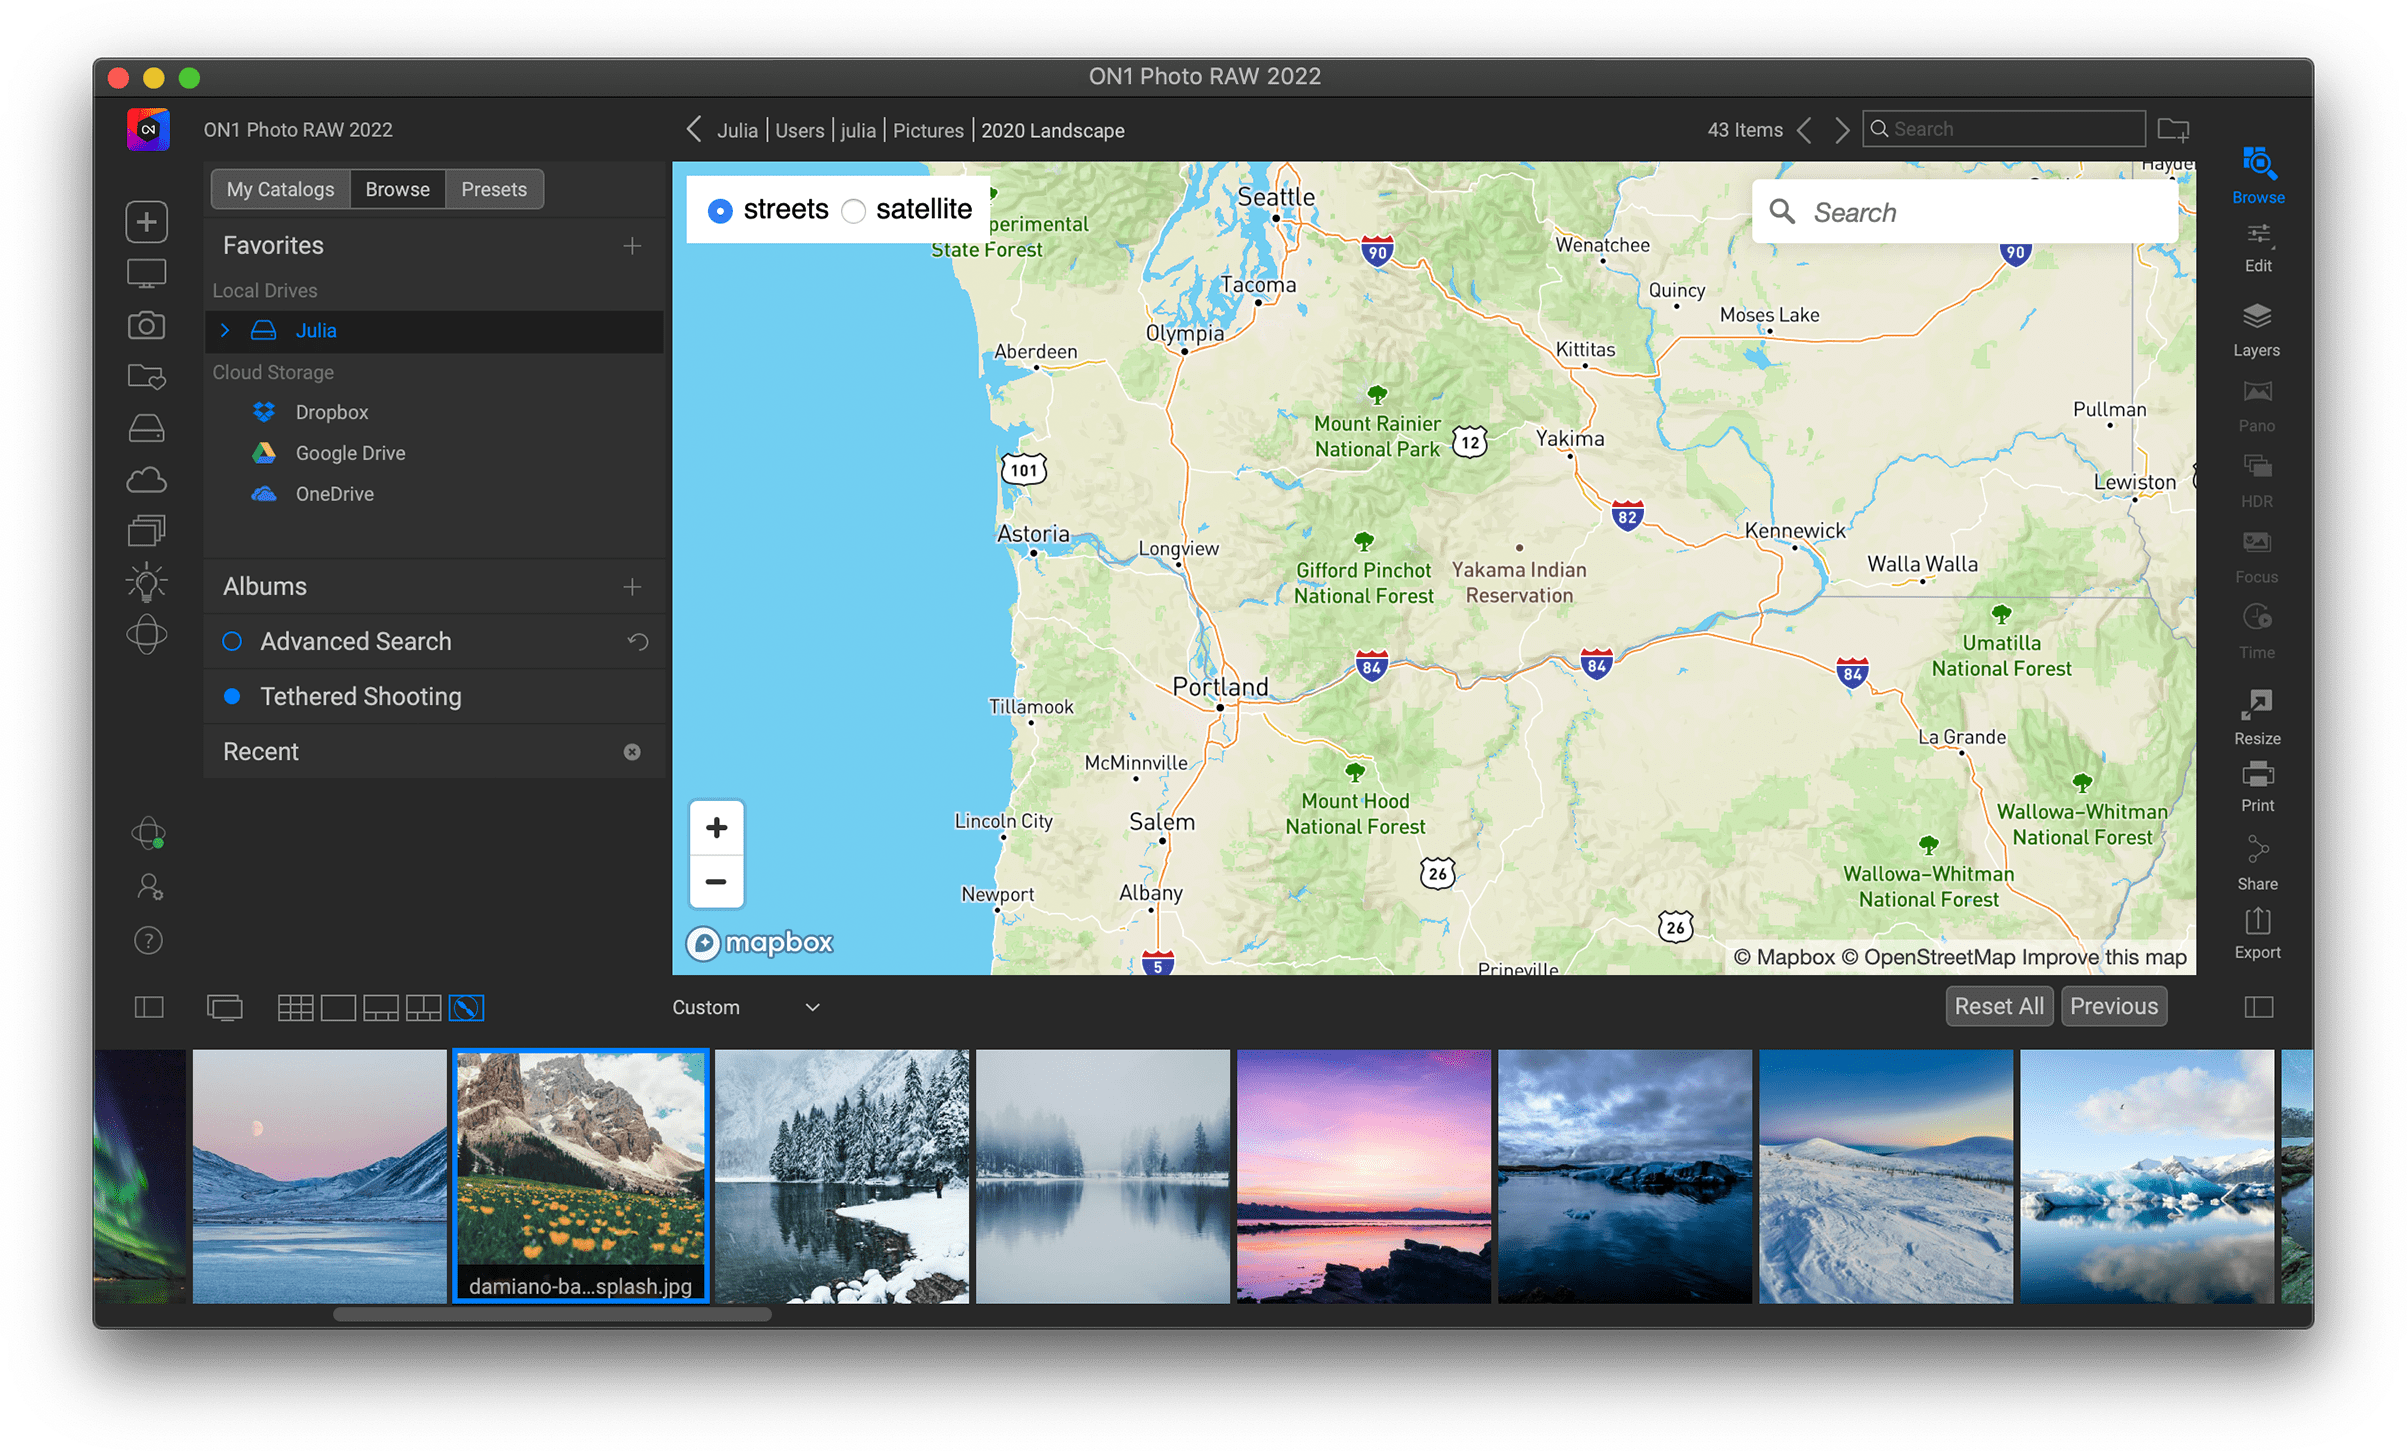Toggle the right panel visibility

click(x=2258, y=1007)
